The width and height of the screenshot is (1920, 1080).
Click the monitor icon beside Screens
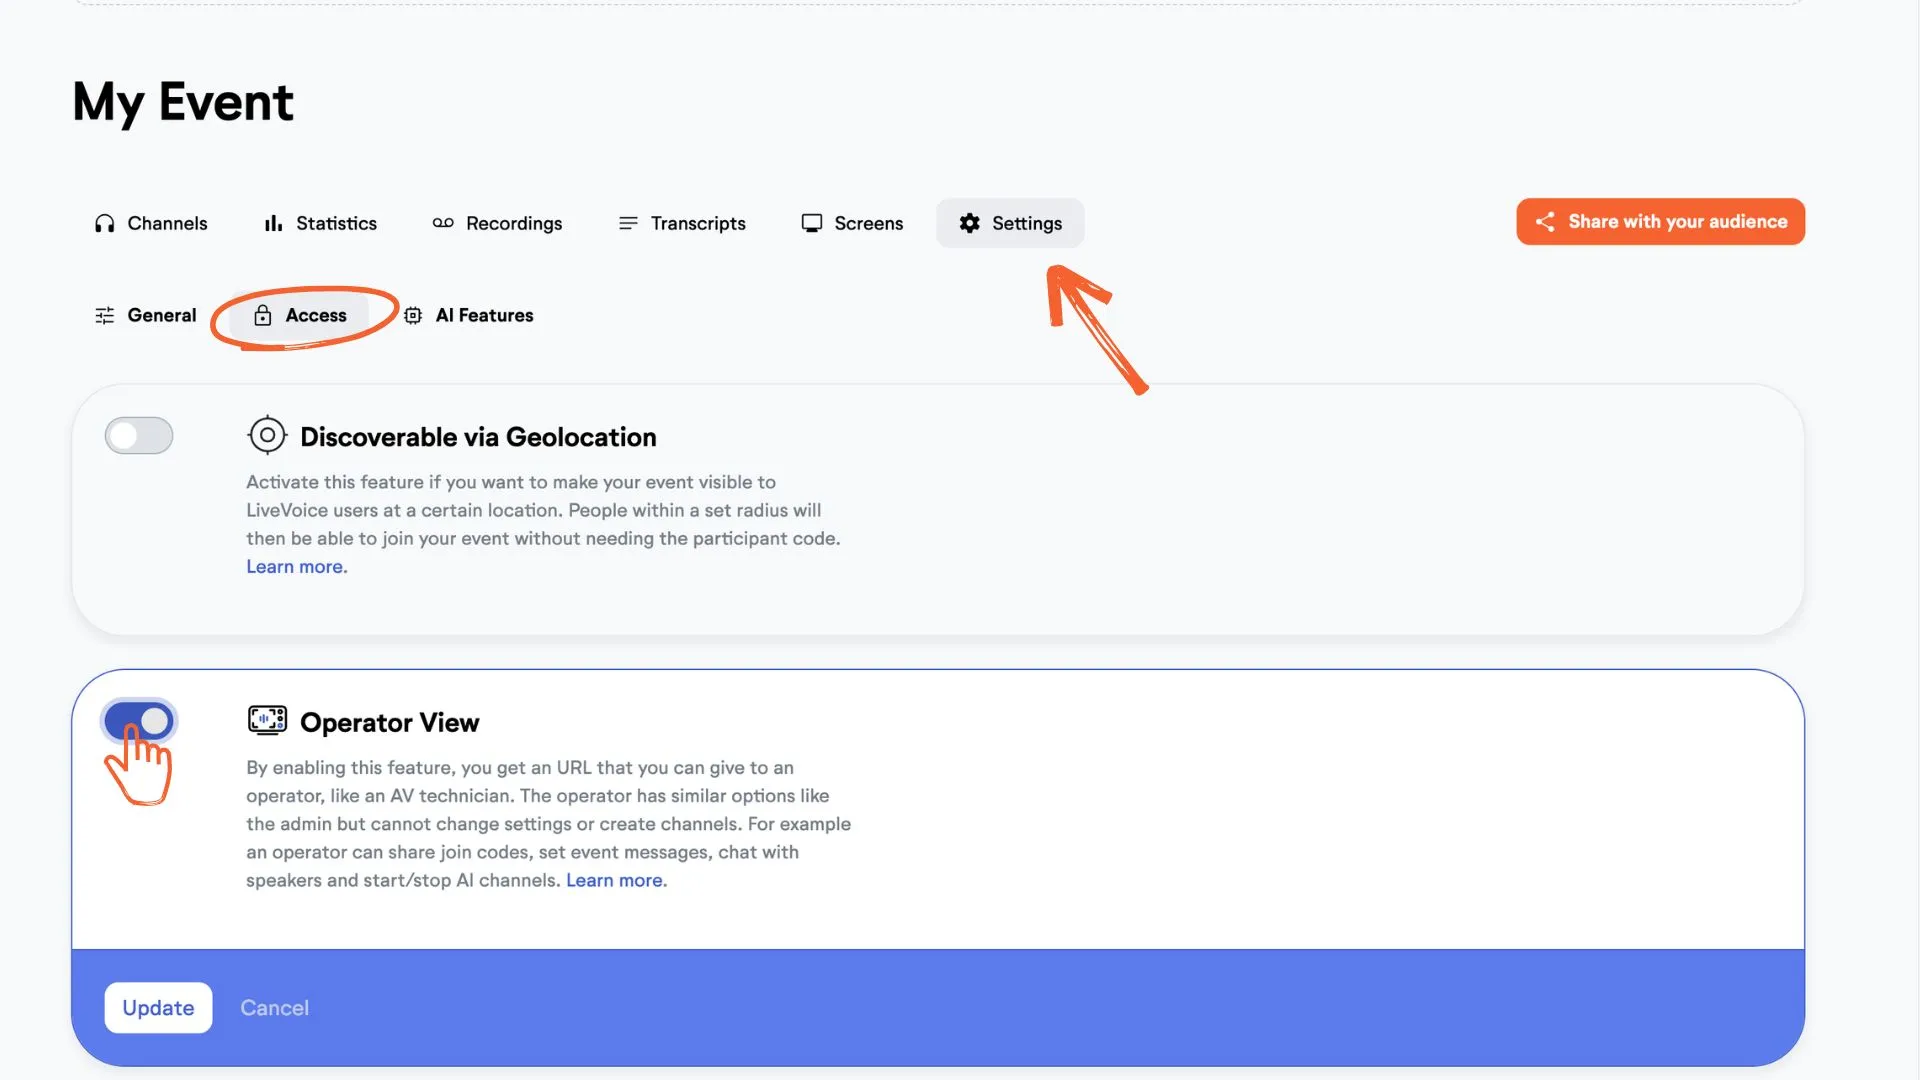click(x=812, y=223)
